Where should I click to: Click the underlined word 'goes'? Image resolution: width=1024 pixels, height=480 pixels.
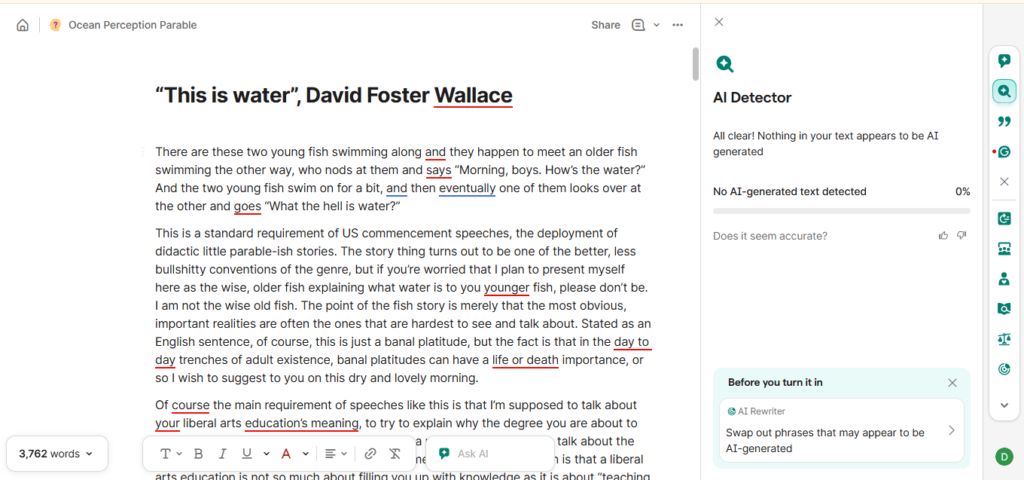[248, 206]
